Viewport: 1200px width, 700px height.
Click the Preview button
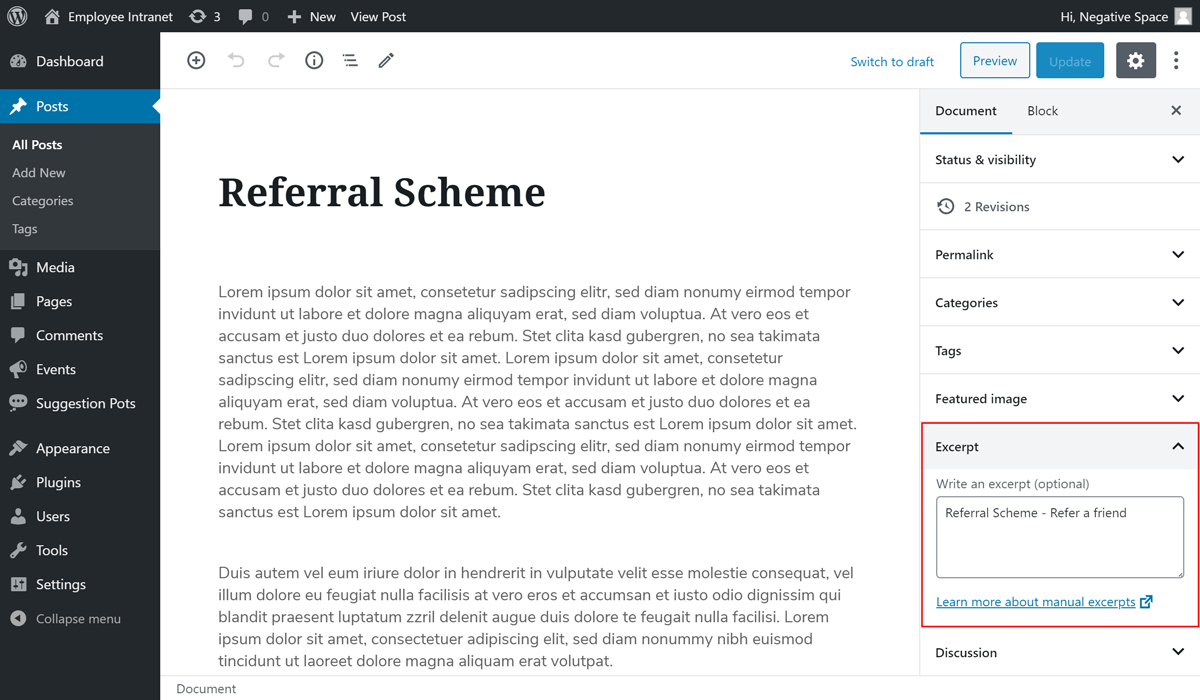(994, 61)
